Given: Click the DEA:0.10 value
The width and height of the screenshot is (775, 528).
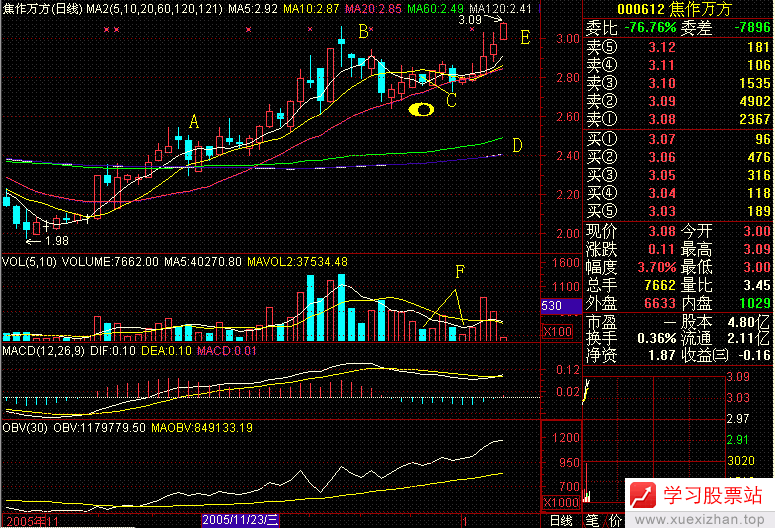Looking at the screenshot, I should pyautogui.click(x=167, y=351).
